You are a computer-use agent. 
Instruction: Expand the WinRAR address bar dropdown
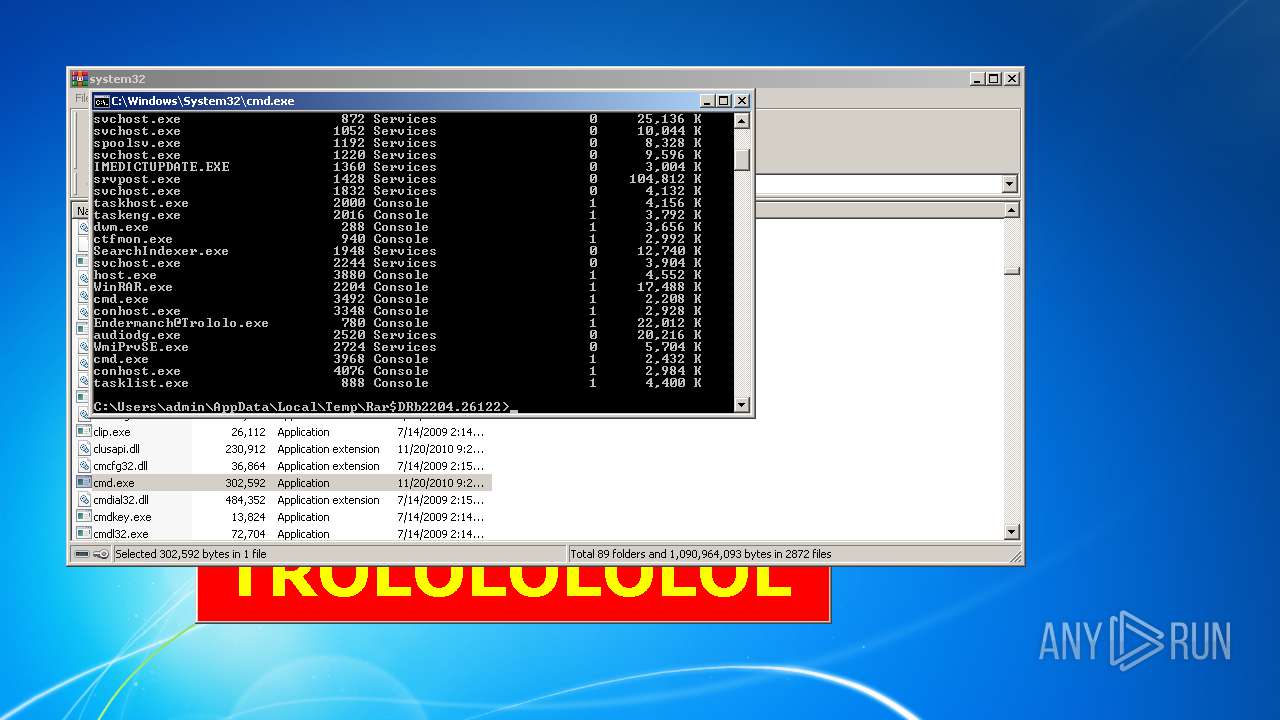tap(1009, 184)
